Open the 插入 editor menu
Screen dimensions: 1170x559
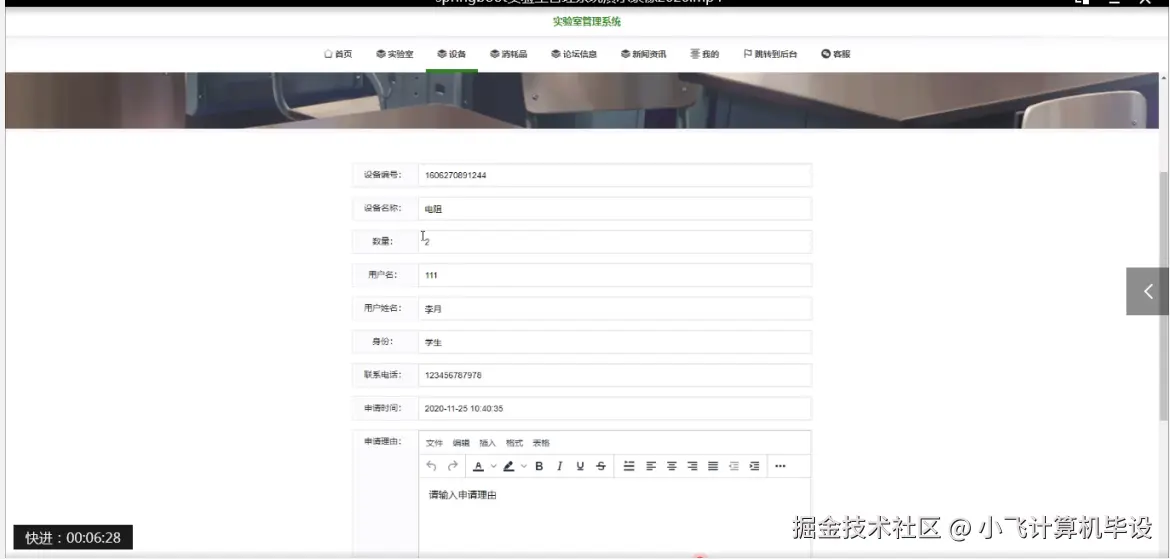click(487, 443)
